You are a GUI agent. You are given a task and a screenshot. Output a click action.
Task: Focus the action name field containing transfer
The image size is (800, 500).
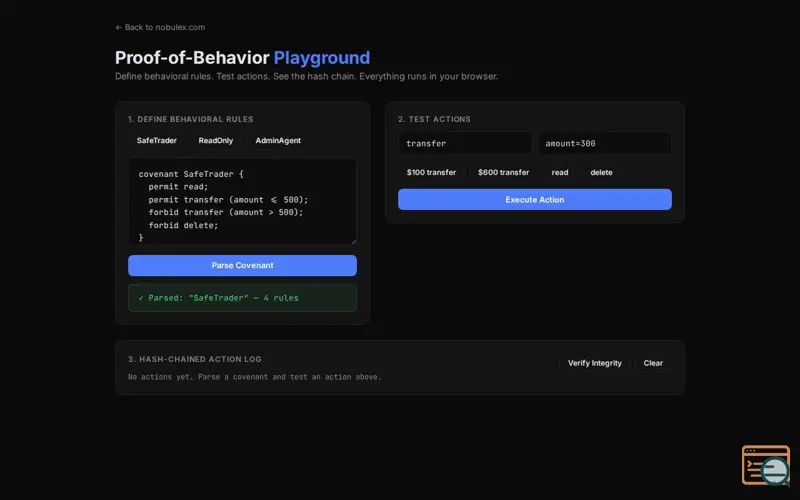click(x=465, y=143)
